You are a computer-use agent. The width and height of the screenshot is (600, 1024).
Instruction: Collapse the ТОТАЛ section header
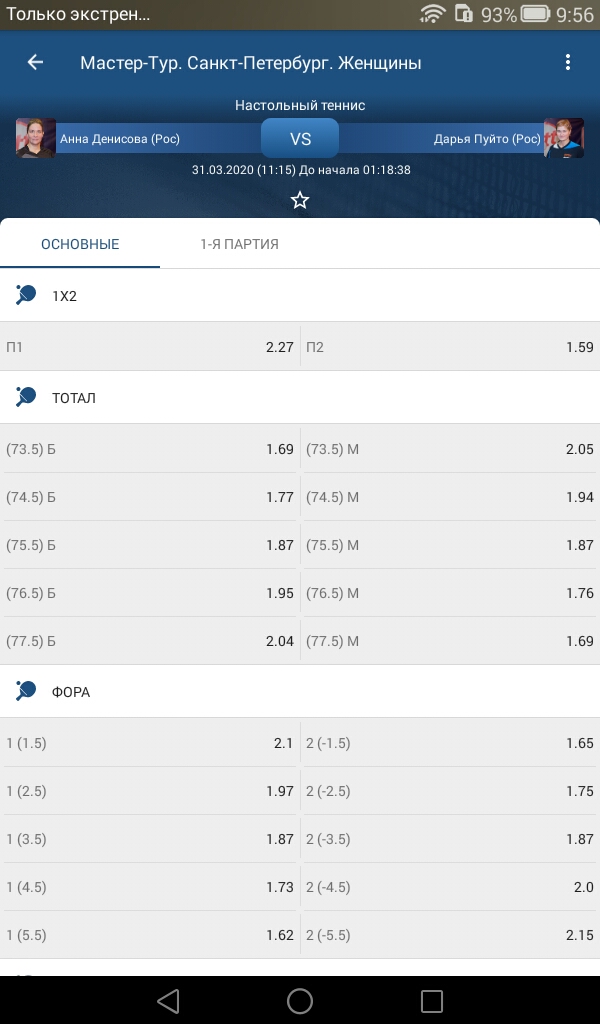[300, 397]
